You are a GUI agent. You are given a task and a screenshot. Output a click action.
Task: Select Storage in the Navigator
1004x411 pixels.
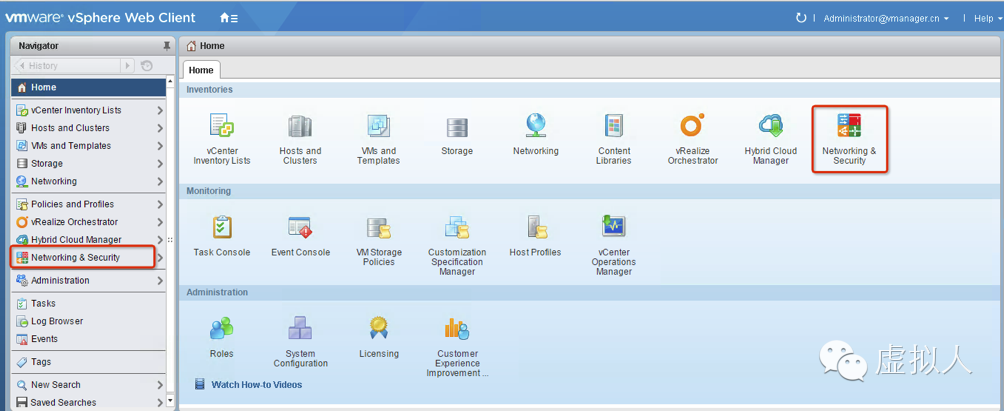click(88, 164)
